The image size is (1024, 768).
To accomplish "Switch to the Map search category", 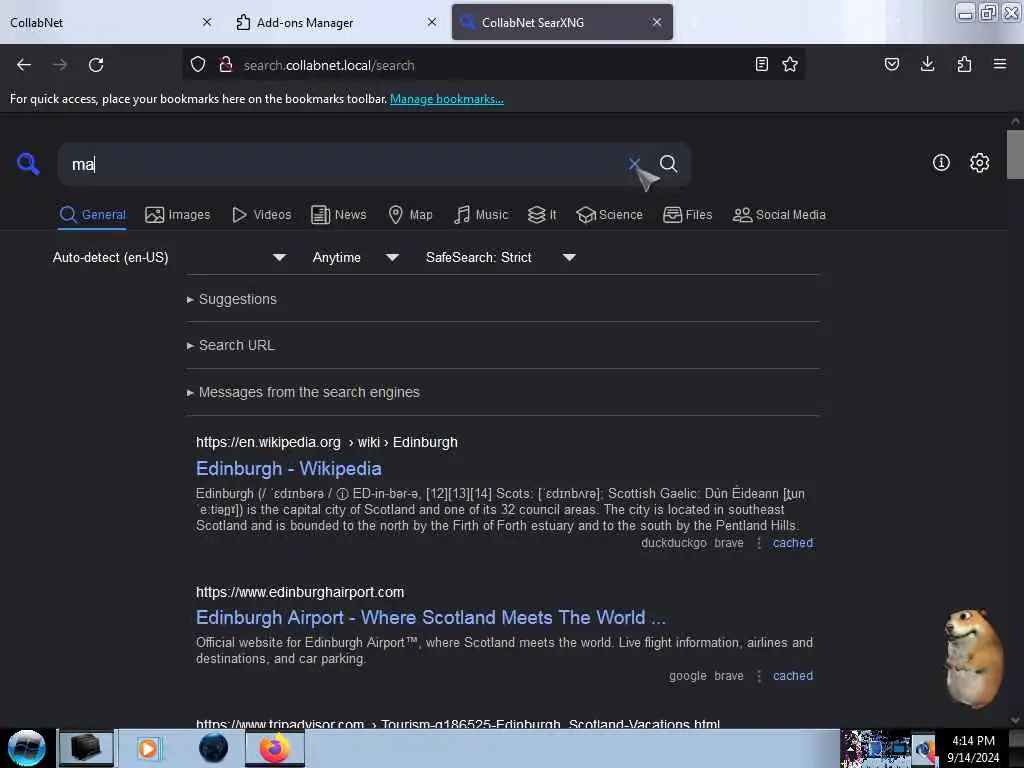I will 410,215.
